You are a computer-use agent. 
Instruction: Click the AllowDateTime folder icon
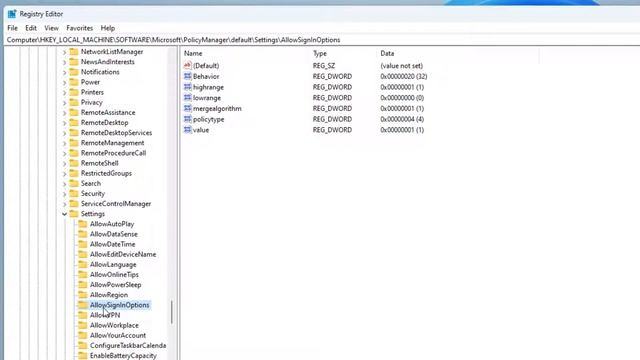[x=83, y=244]
